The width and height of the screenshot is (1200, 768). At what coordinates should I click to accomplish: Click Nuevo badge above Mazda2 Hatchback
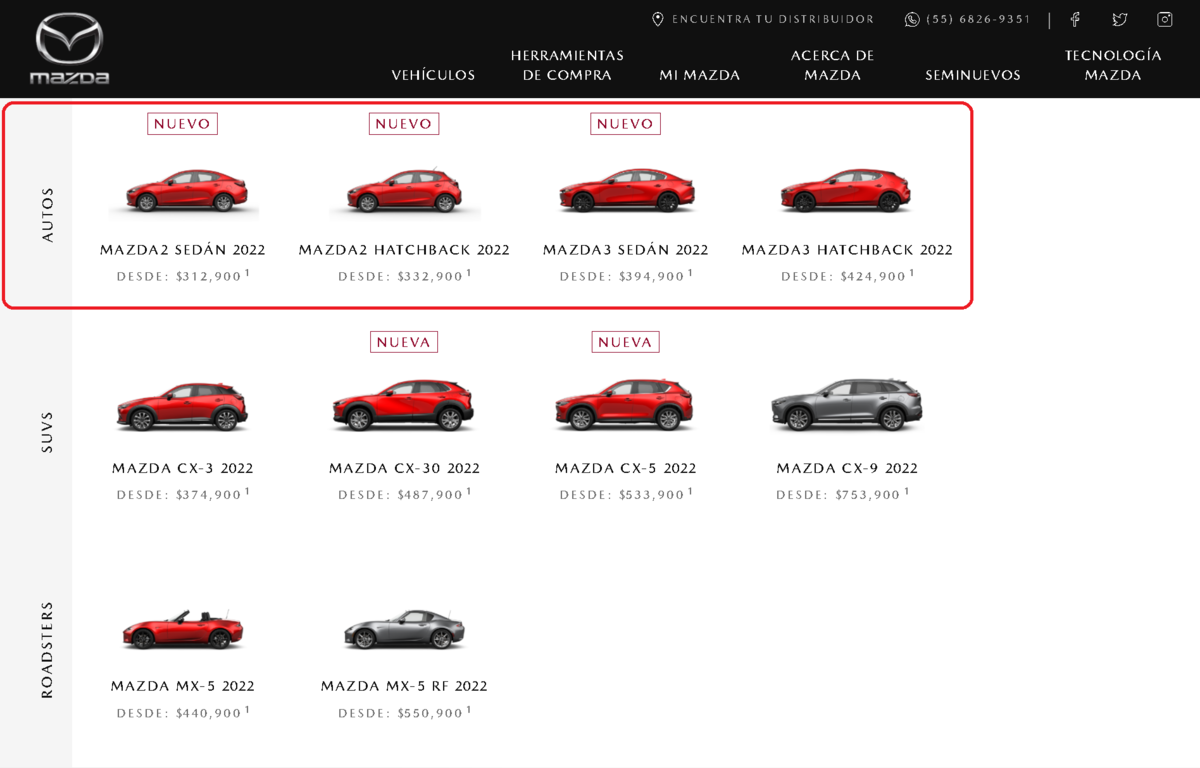404,124
